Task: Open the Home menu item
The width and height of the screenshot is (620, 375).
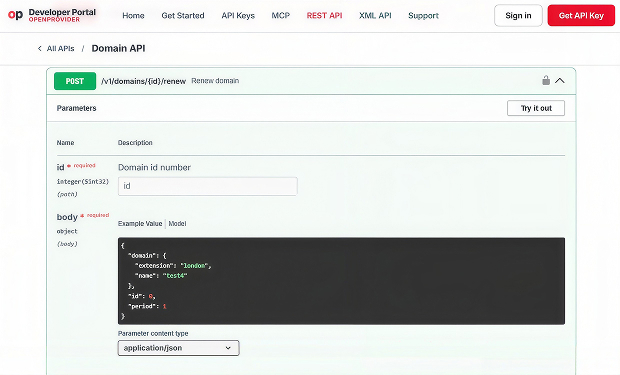Action: pos(133,15)
